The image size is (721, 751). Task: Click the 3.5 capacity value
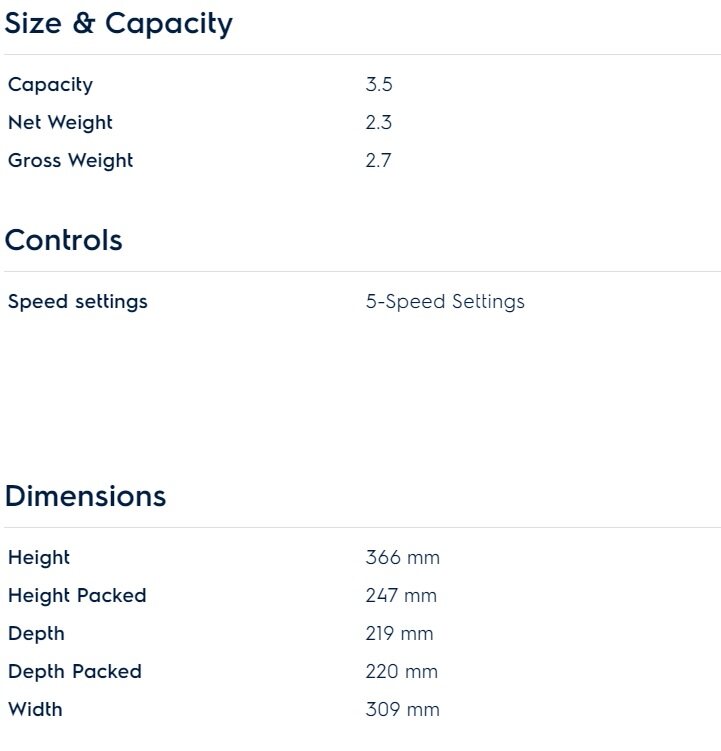379,85
